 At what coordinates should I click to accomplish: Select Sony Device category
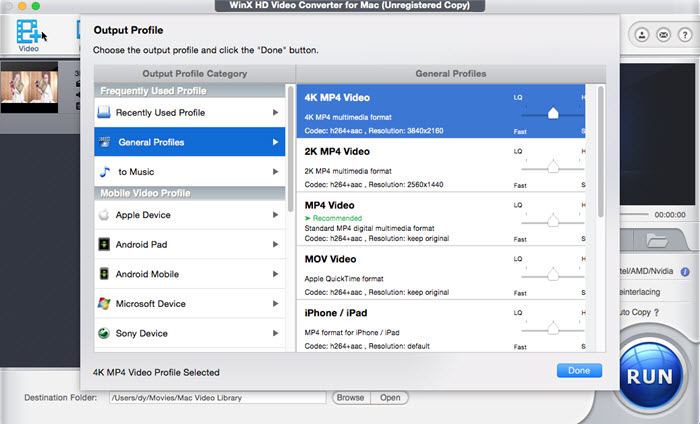(190, 333)
